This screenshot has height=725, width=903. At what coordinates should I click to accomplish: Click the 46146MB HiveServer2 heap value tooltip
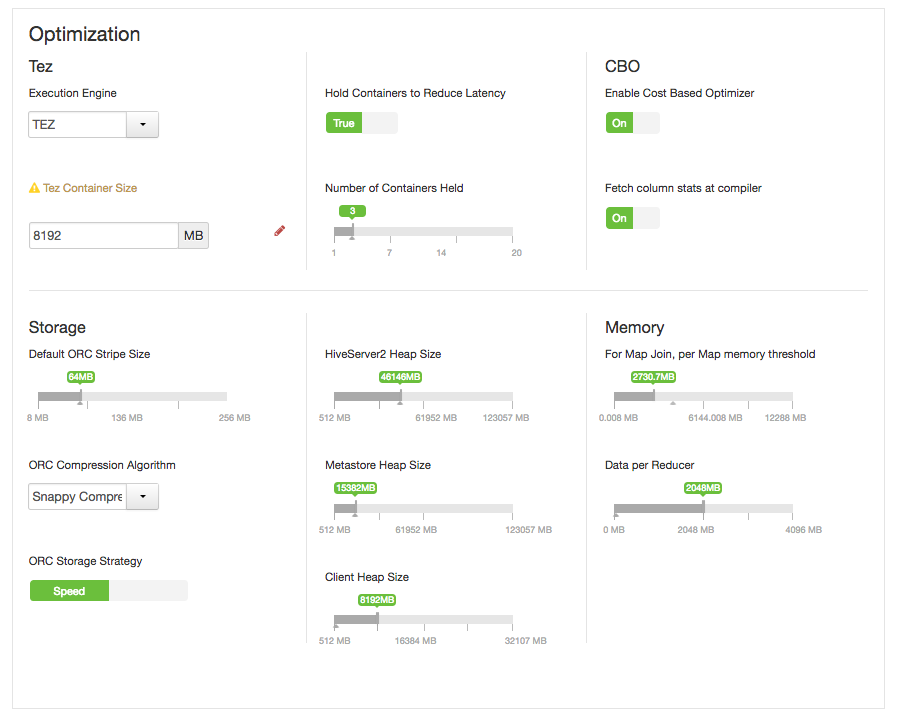(400, 377)
